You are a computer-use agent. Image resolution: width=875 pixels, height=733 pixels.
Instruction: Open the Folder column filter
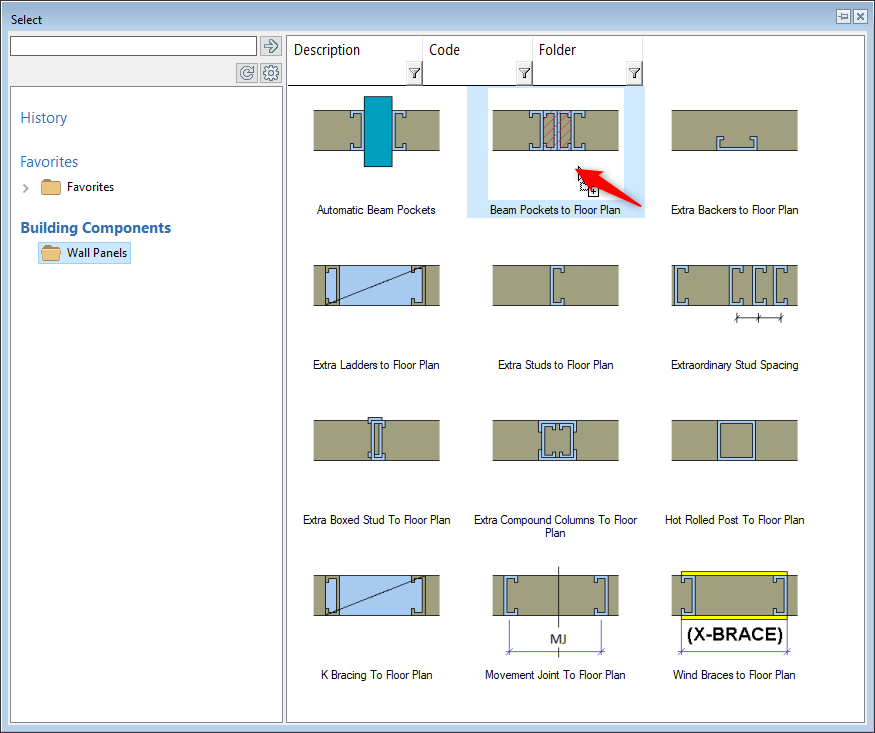(634, 73)
